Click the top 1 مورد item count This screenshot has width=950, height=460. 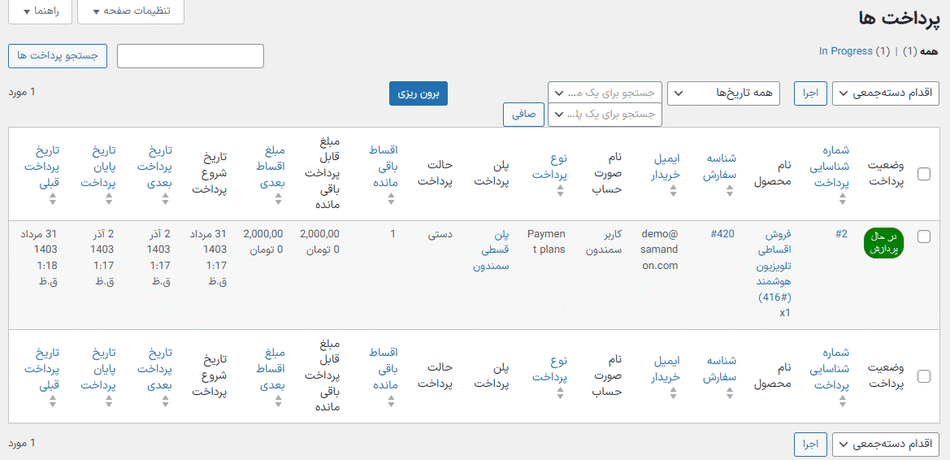[x=22, y=92]
